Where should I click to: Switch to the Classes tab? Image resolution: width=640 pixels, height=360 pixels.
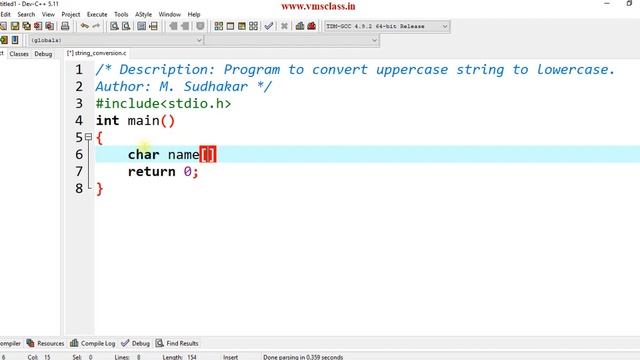[19, 54]
